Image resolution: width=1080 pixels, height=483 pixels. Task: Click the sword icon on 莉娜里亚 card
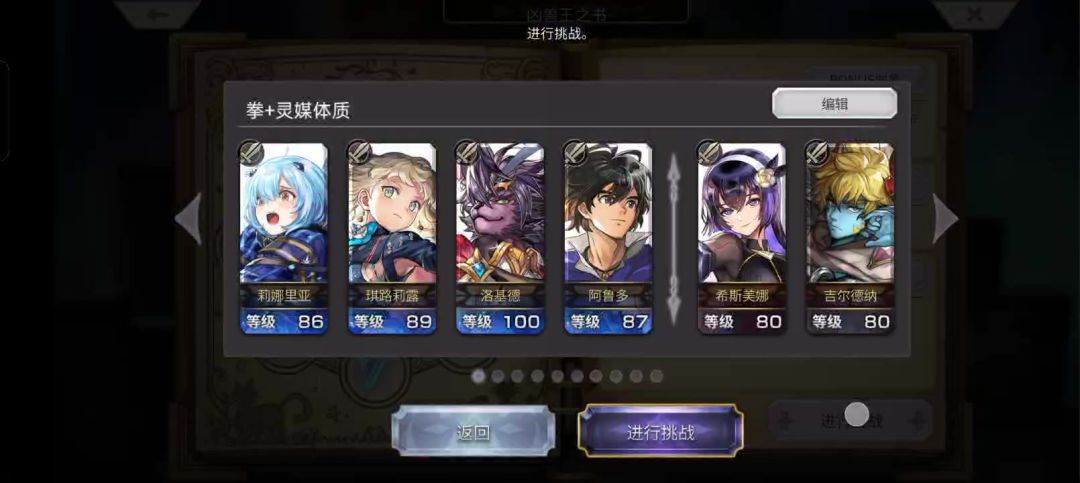[251, 152]
